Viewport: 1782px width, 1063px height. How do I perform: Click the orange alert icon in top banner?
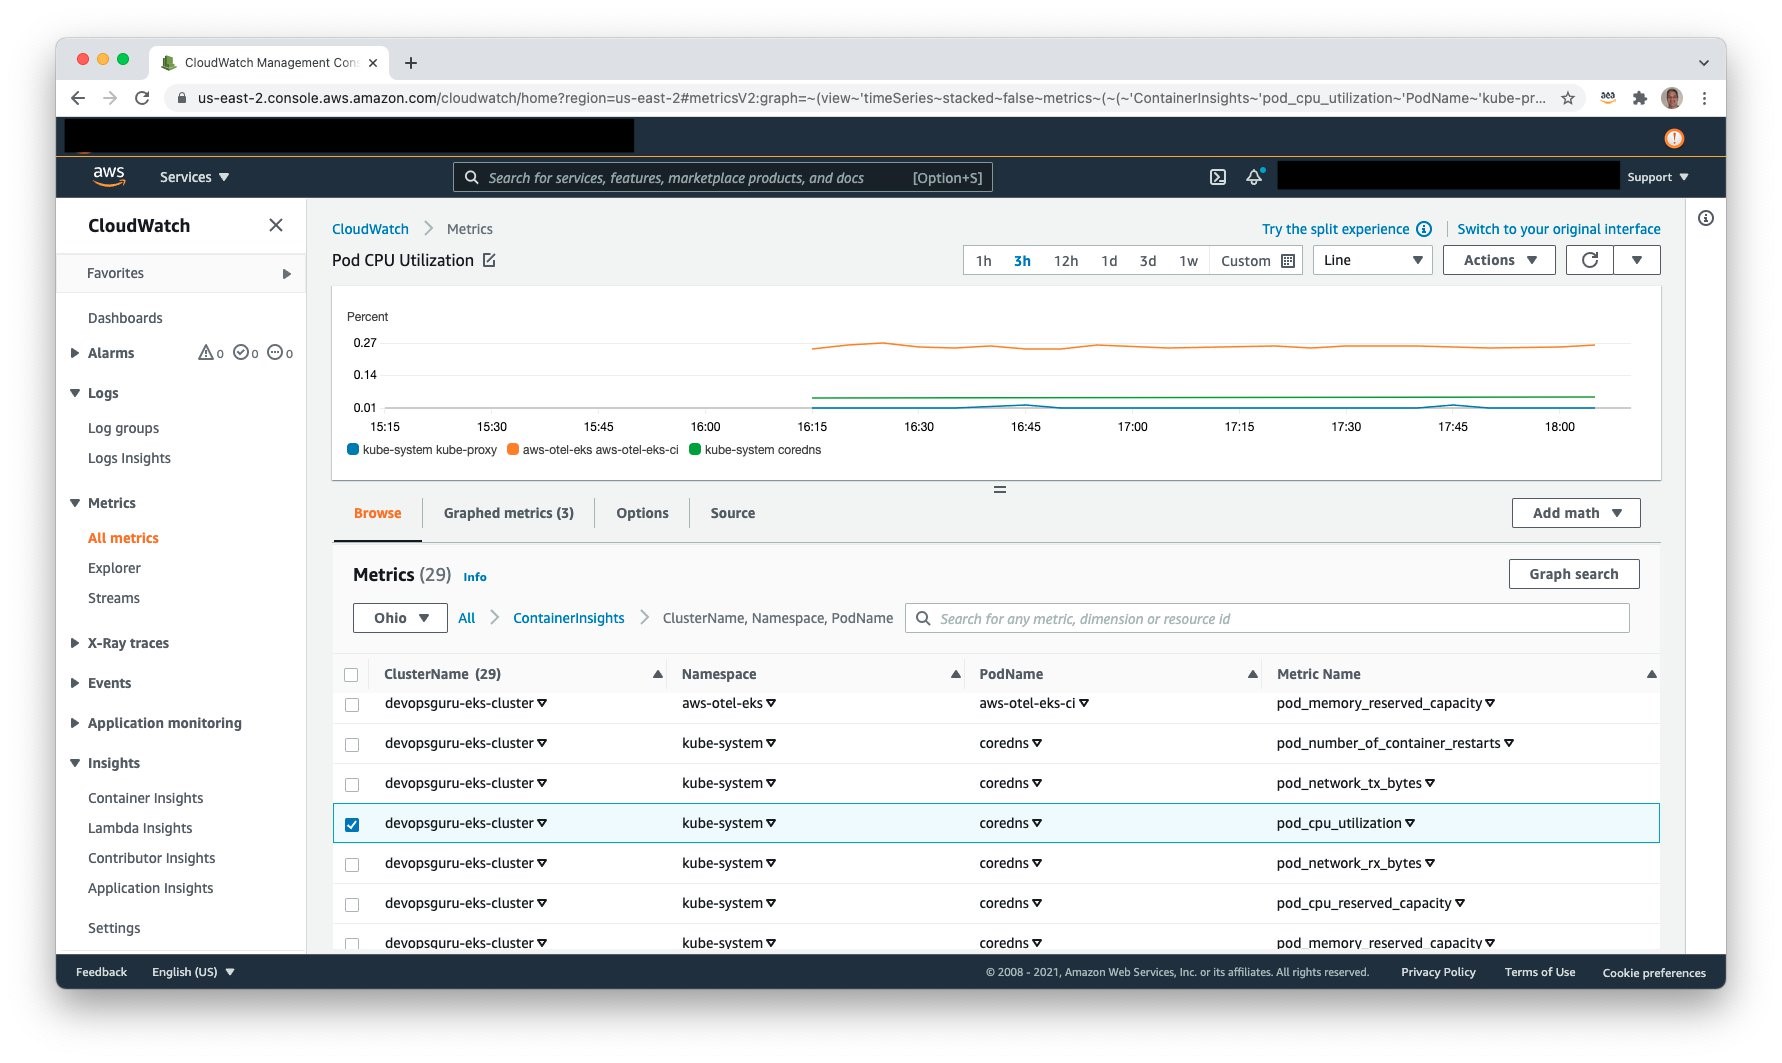point(1674,138)
